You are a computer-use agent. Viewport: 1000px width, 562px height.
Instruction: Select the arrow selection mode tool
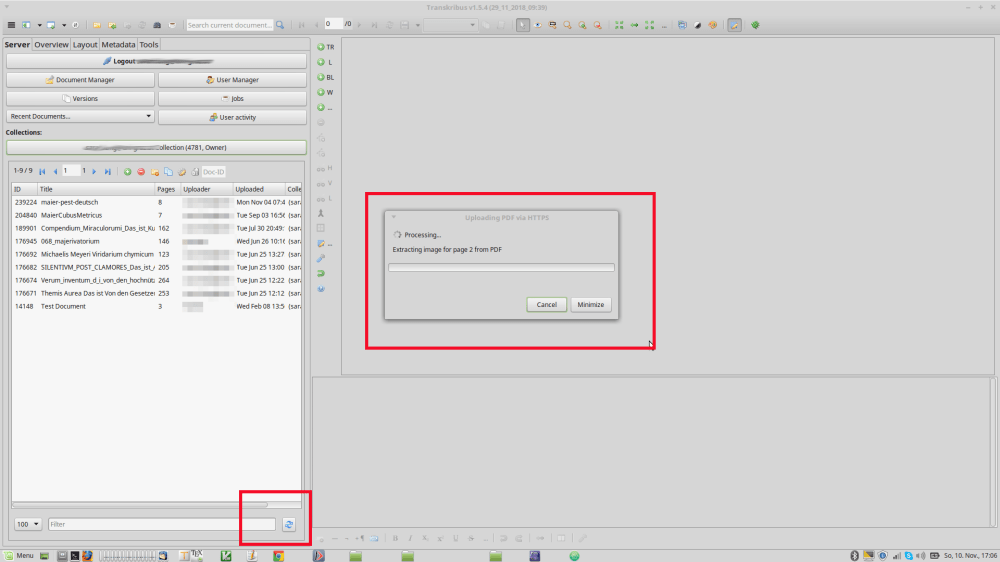point(522,25)
